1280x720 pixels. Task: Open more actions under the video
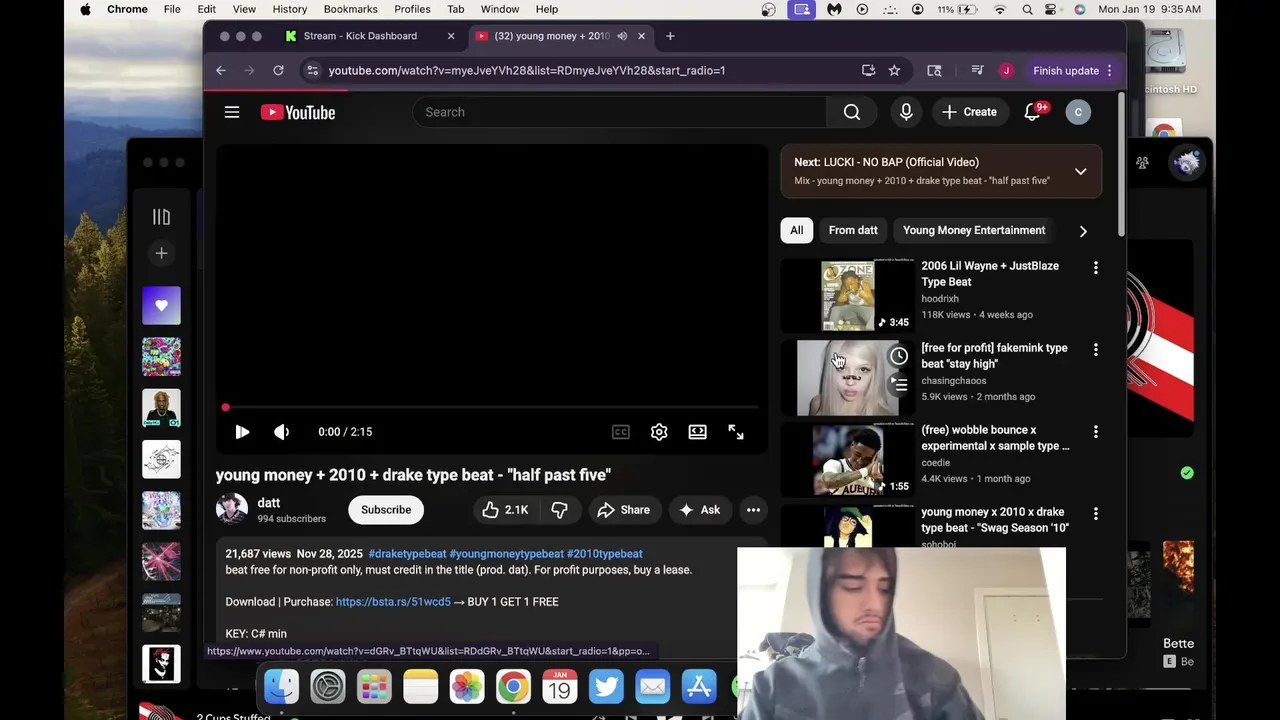click(x=753, y=510)
